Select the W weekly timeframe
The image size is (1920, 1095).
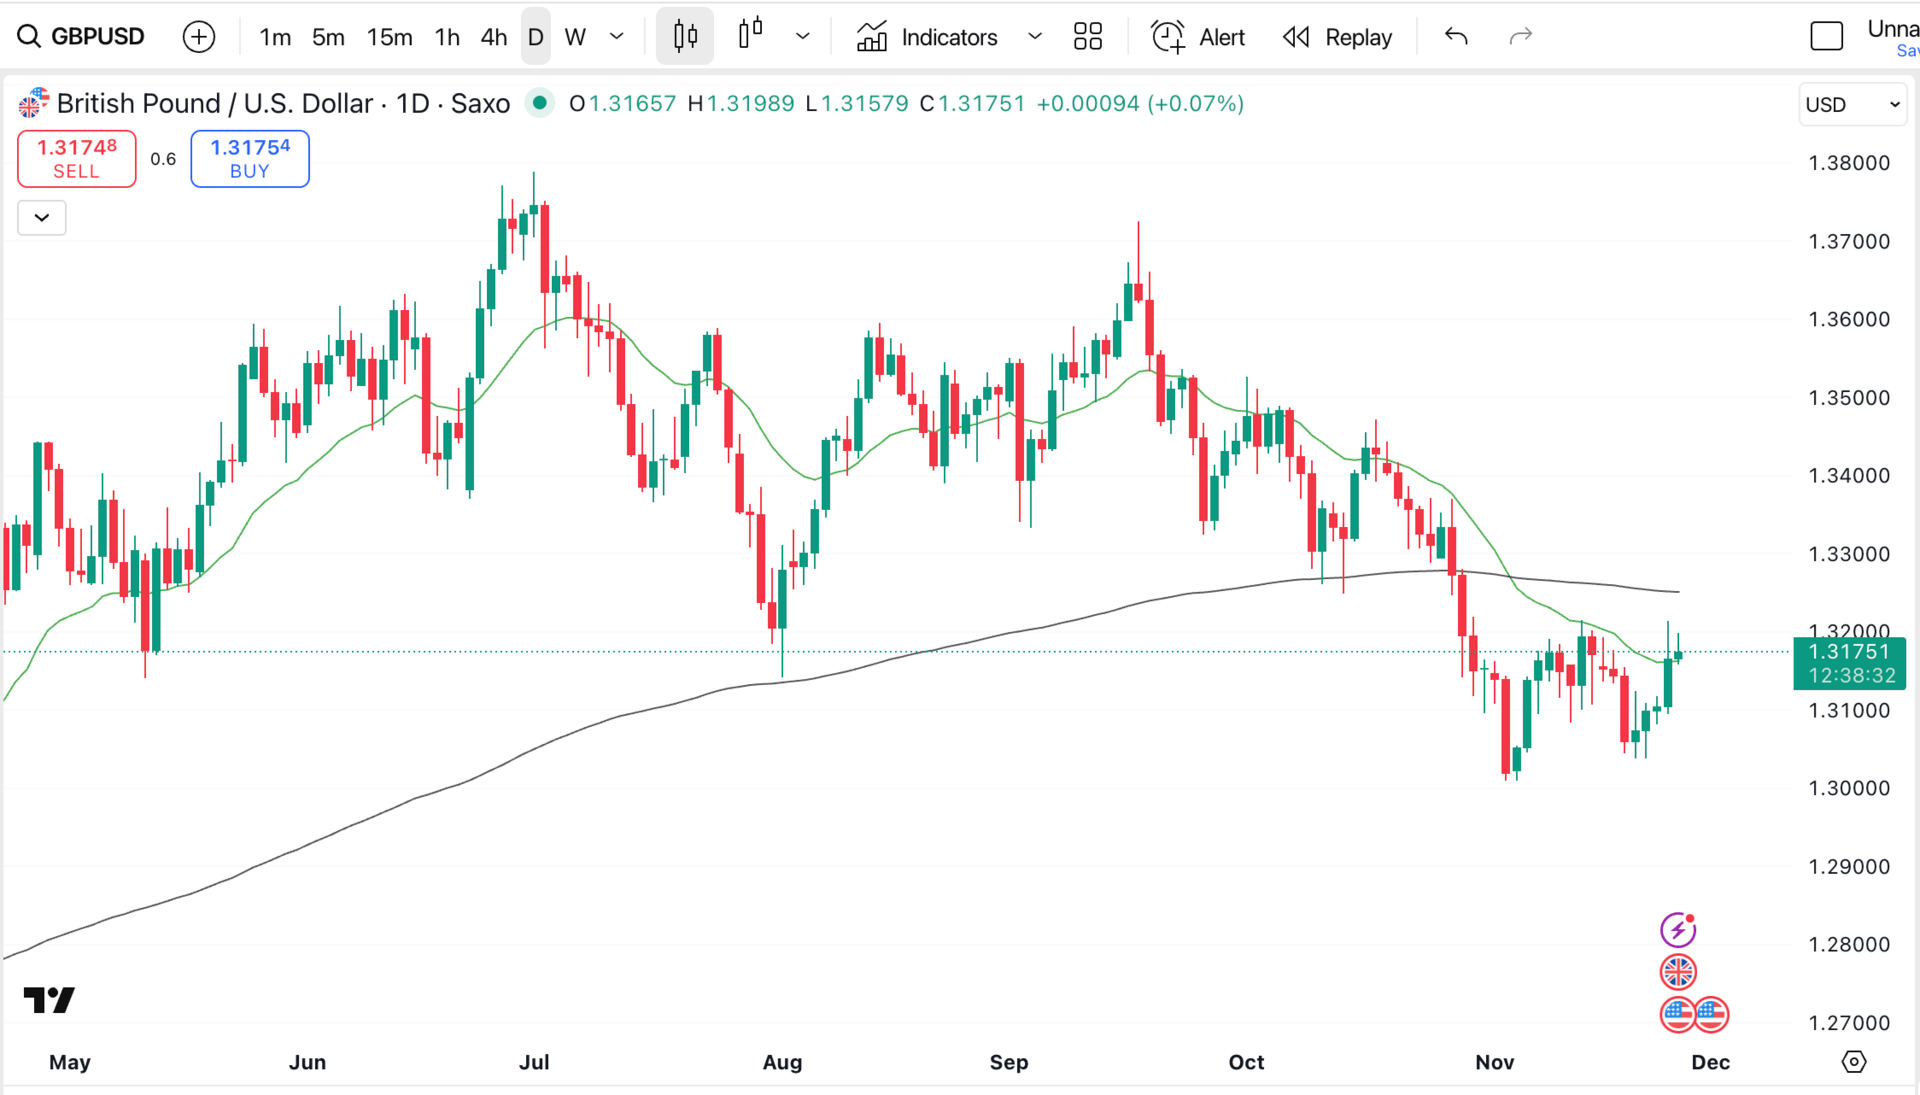[x=575, y=37]
